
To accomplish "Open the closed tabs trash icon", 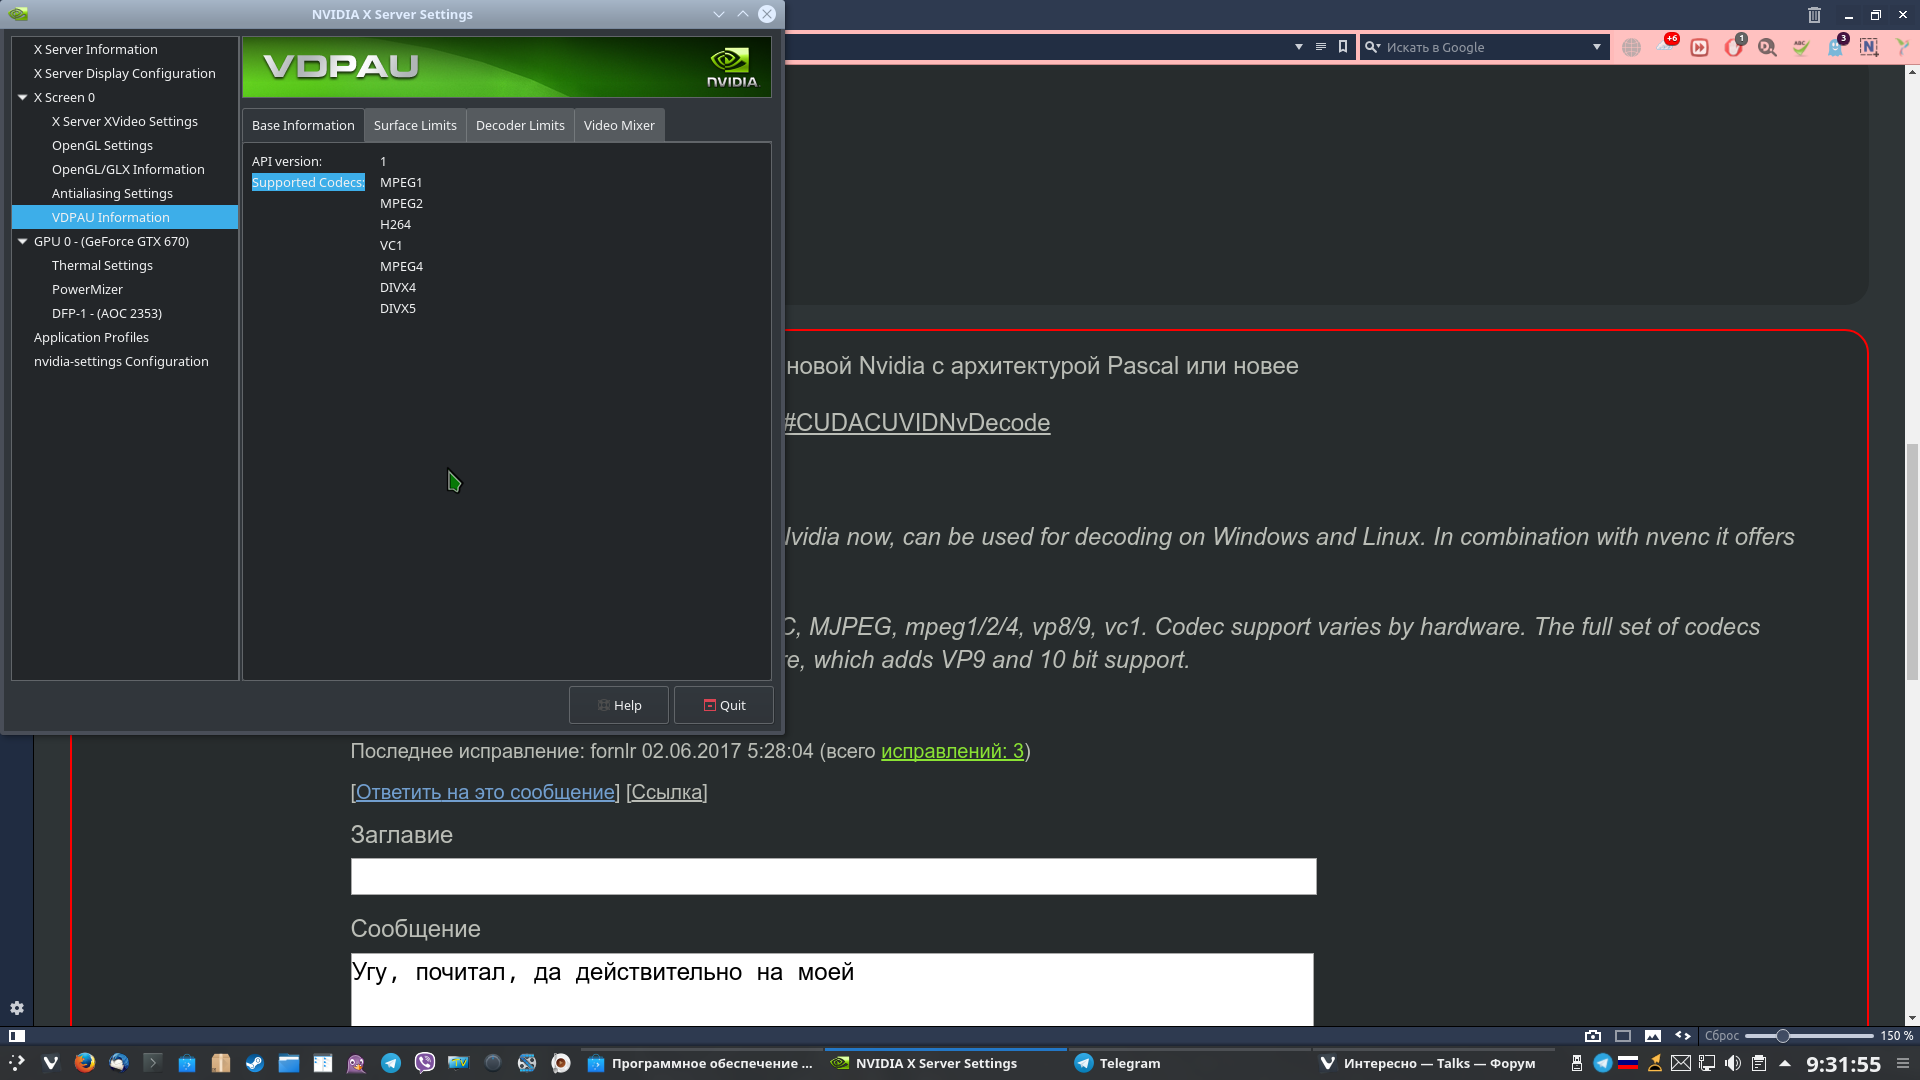I will (x=1814, y=15).
